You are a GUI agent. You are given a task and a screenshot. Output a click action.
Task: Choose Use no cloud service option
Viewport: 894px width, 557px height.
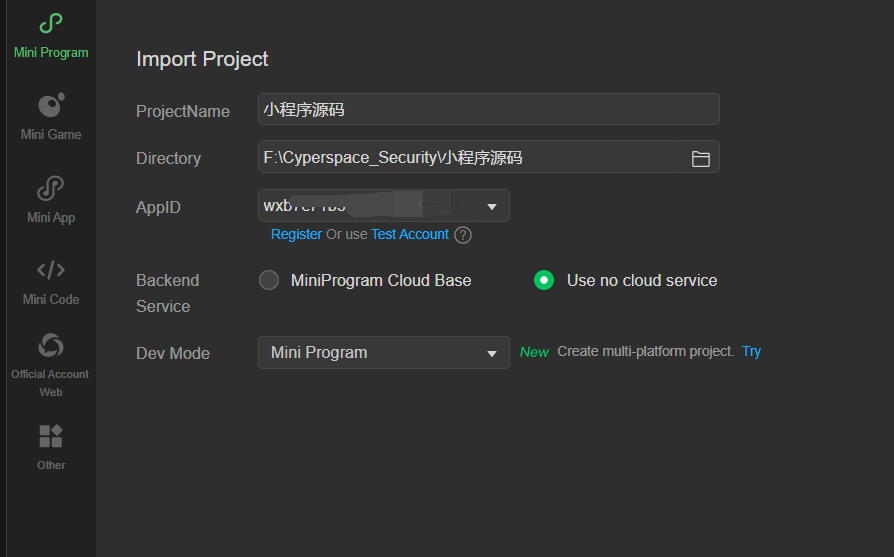[544, 280]
